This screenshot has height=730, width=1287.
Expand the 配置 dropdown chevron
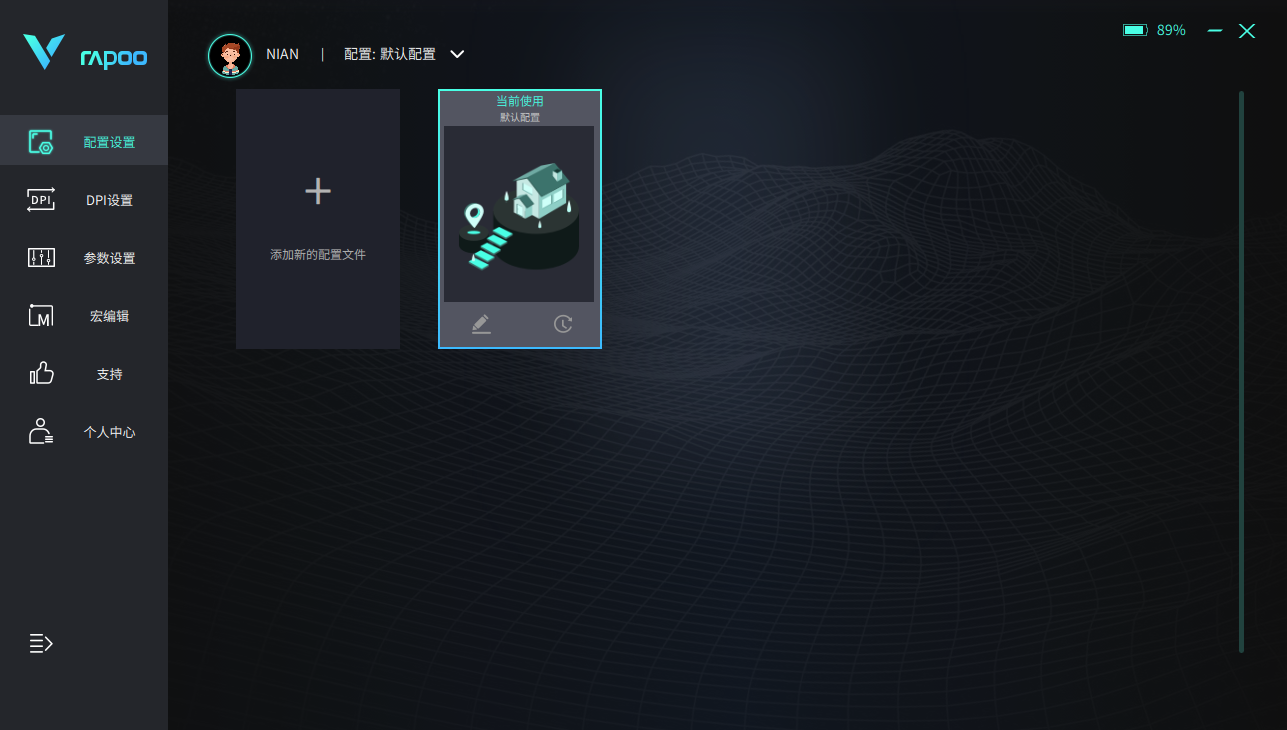point(457,54)
